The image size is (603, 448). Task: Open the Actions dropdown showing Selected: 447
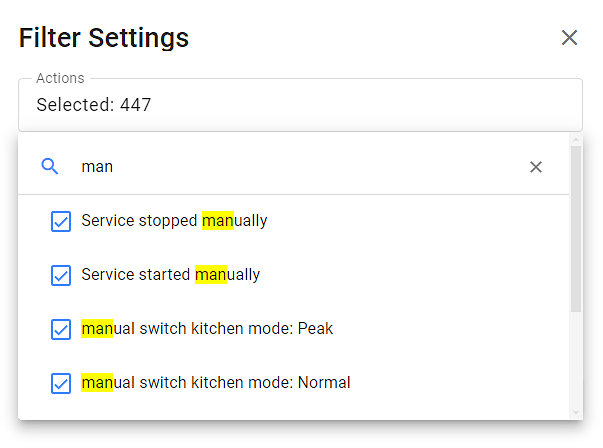300,104
